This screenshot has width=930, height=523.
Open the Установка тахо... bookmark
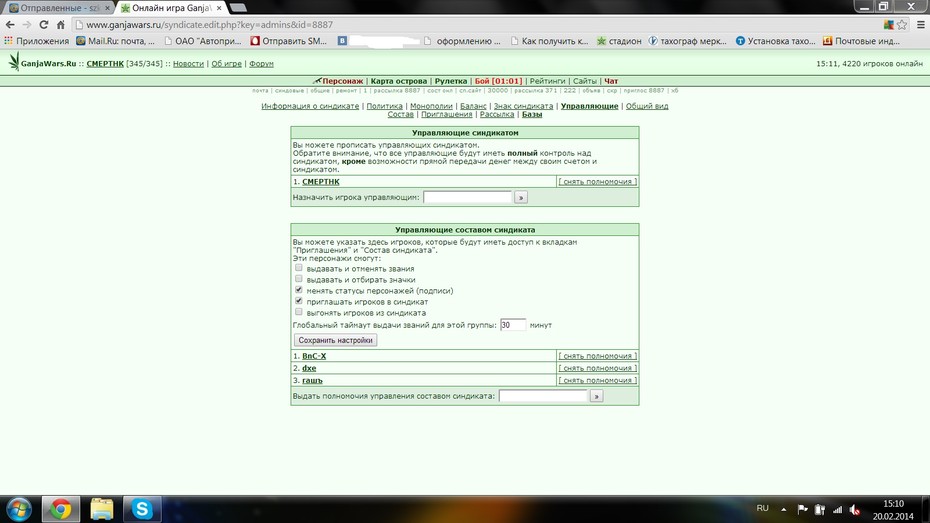point(775,41)
